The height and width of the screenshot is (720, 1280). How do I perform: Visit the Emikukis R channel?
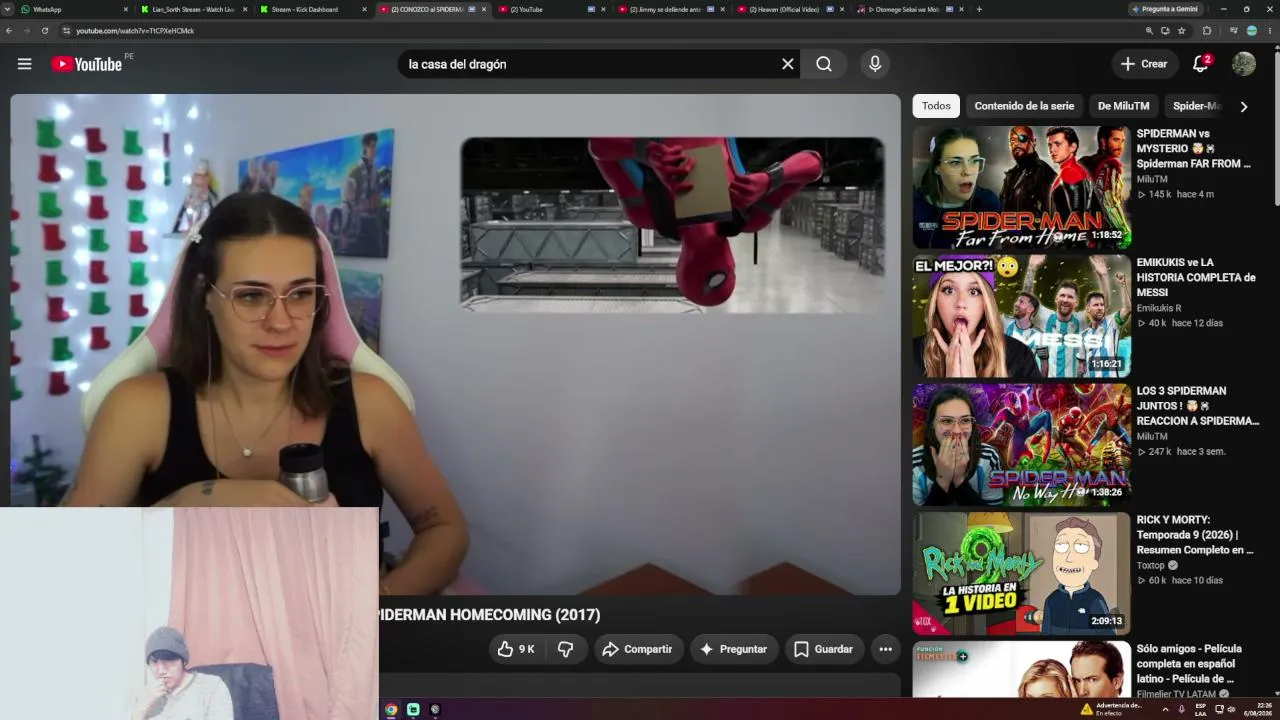[x=1158, y=308]
